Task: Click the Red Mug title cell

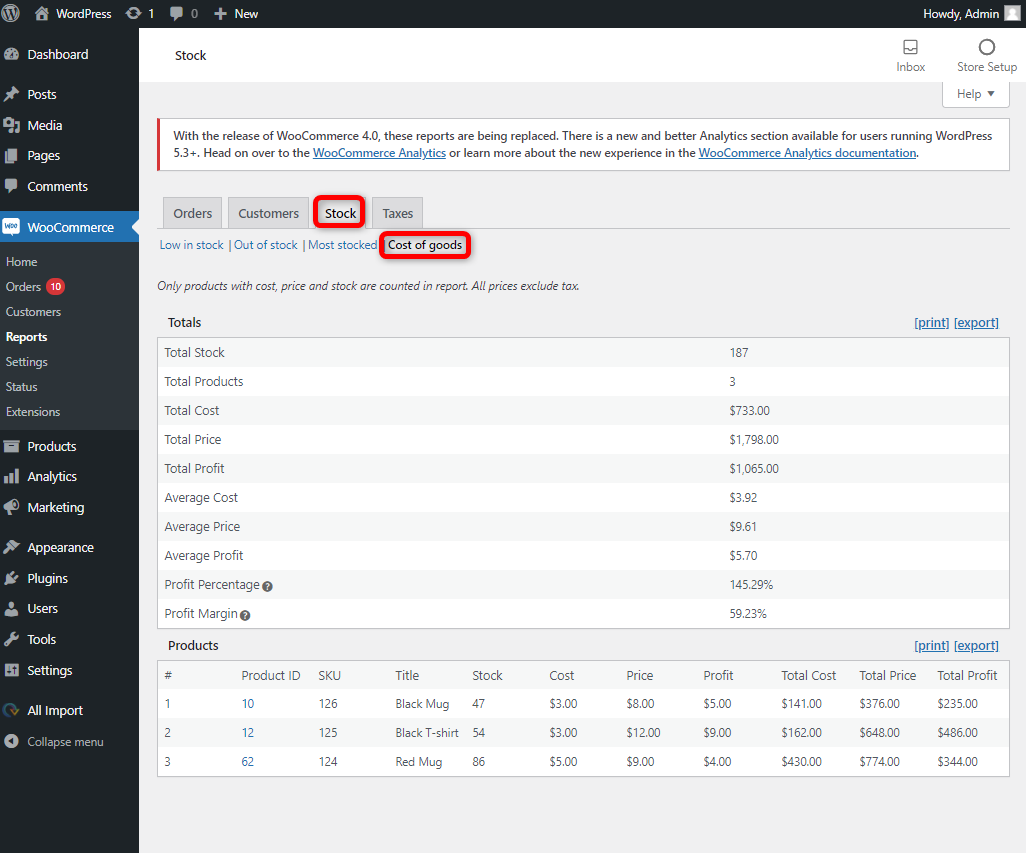Action: tap(419, 761)
